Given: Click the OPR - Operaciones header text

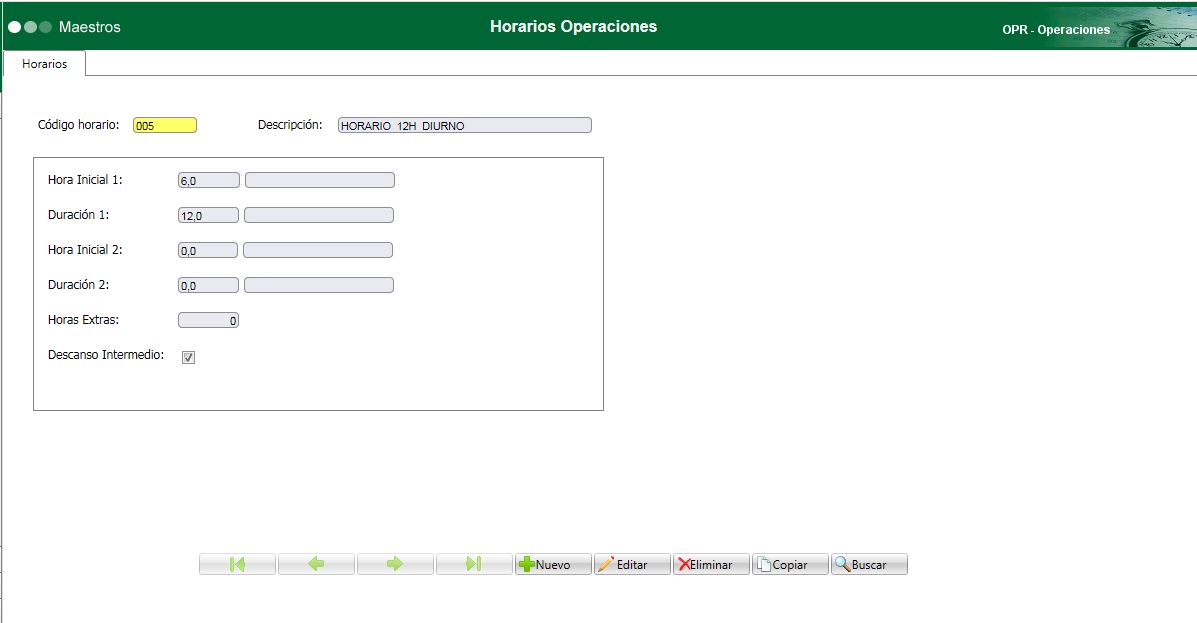Looking at the screenshot, I should coord(1056,30).
